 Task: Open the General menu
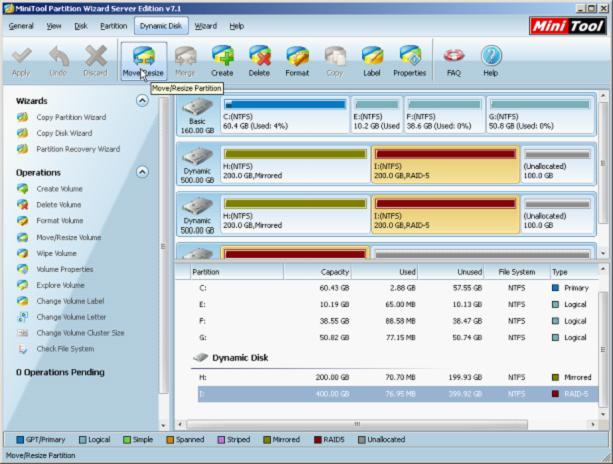point(21,26)
